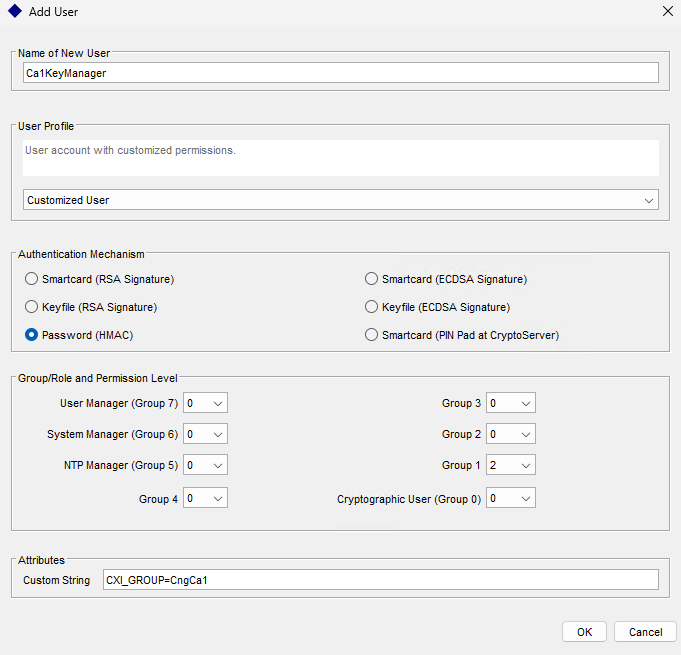The height and width of the screenshot is (655, 681).
Task: Open System Manager (Group 6) level dropdown
Action: coord(205,434)
